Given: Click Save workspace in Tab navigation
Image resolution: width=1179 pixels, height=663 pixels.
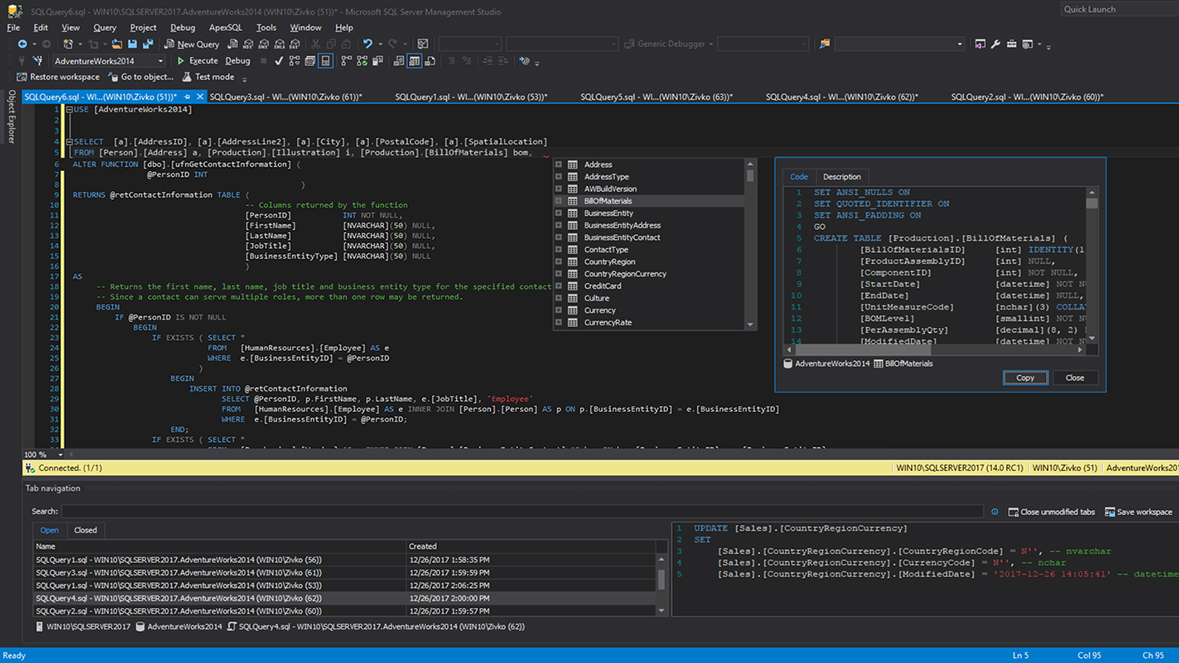Looking at the screenshot, I should click(1138, 512).
